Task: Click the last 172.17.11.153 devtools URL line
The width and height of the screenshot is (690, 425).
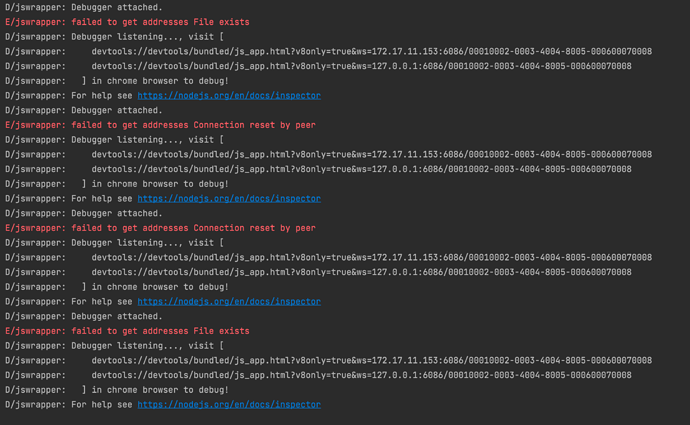Action: pyautogui.click(x=371, y=360)
